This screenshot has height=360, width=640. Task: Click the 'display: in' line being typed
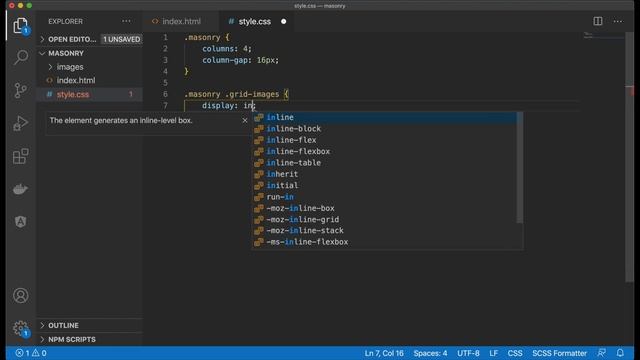[228, 106]
